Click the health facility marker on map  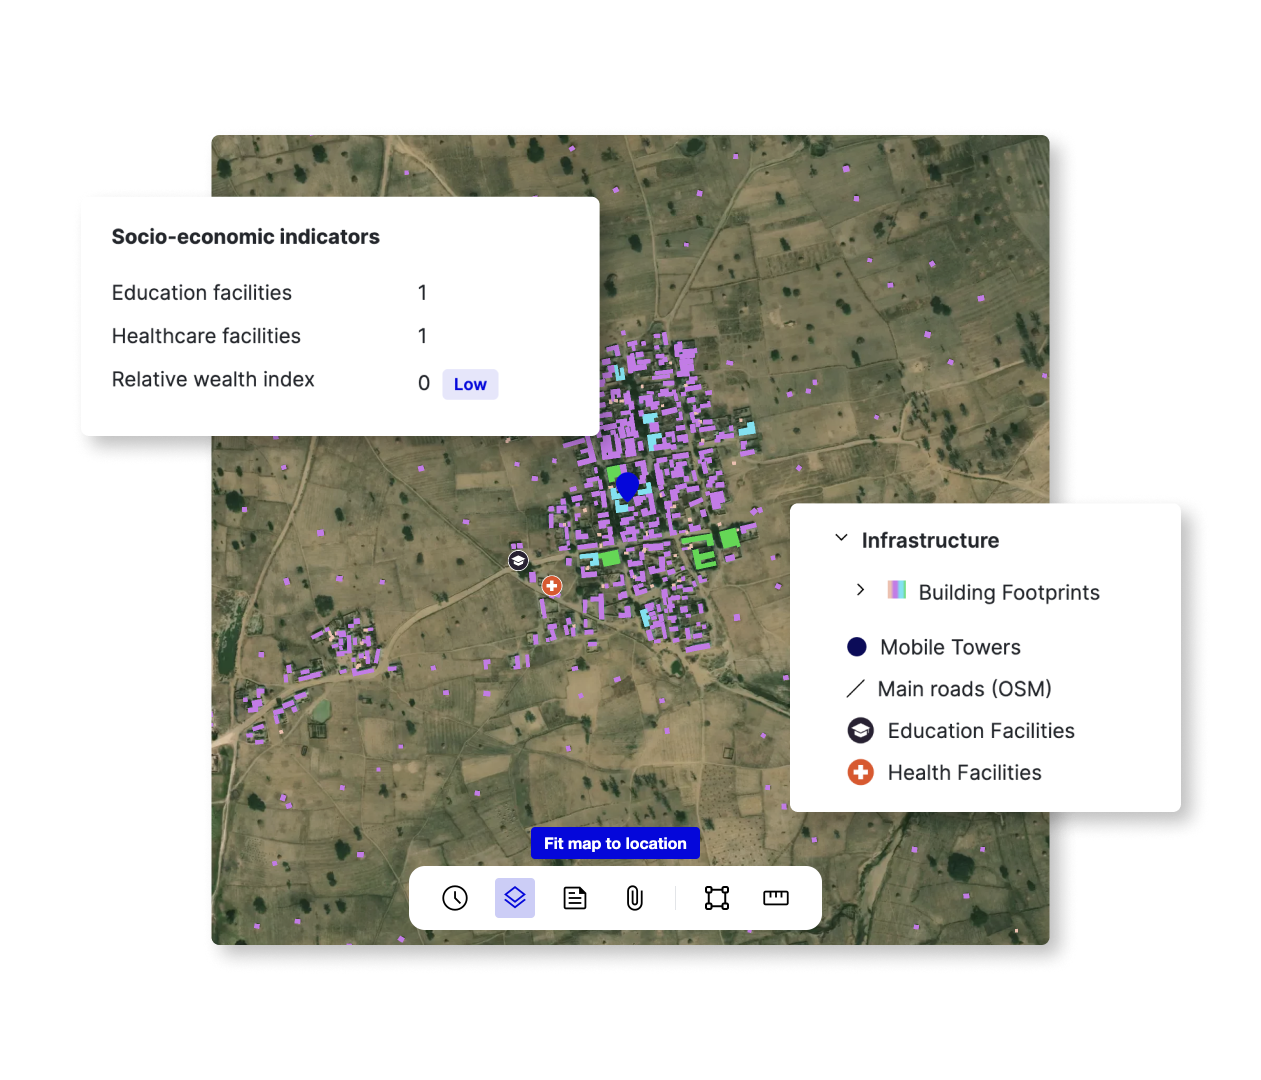tap(552, 586)
